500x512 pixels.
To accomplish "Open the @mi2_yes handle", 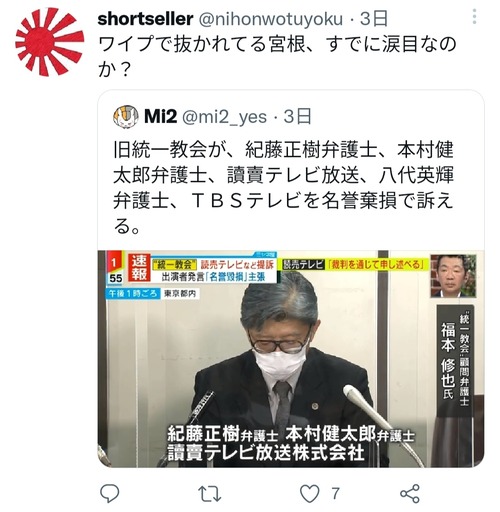I will click(x=224, y=117).
